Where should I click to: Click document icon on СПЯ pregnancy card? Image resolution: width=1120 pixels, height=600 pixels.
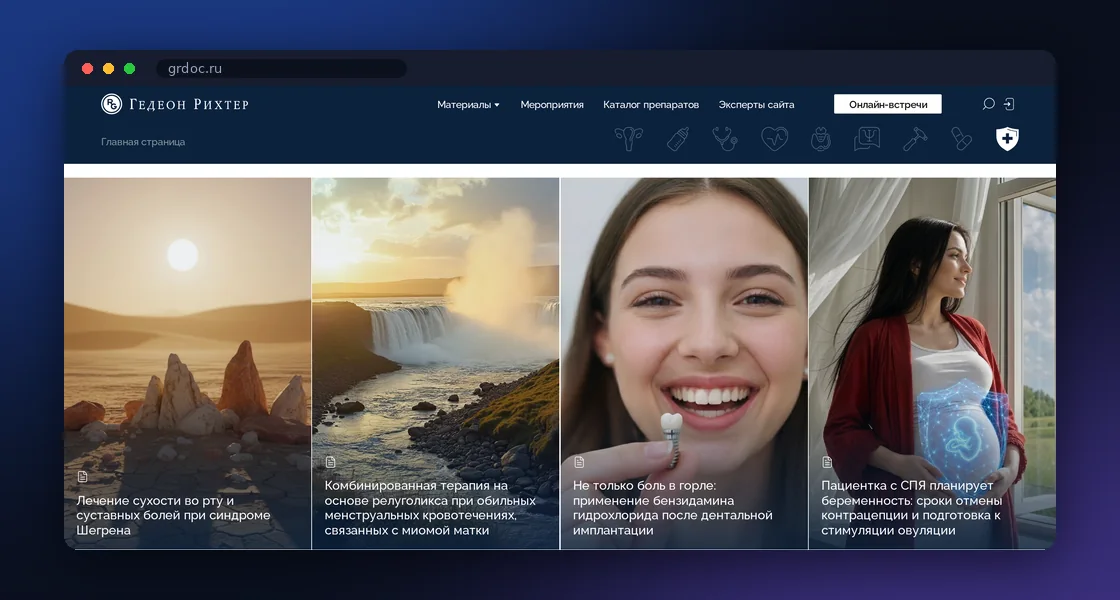(827, 462)
